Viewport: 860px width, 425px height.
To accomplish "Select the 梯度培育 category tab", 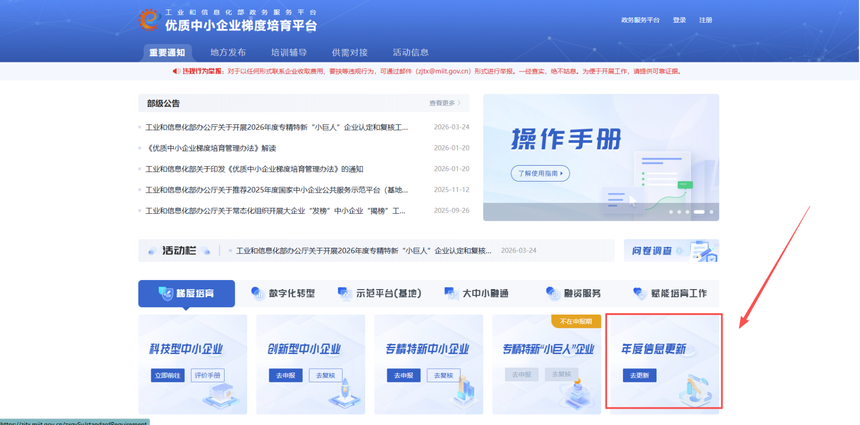I will (x=186, y=293).
